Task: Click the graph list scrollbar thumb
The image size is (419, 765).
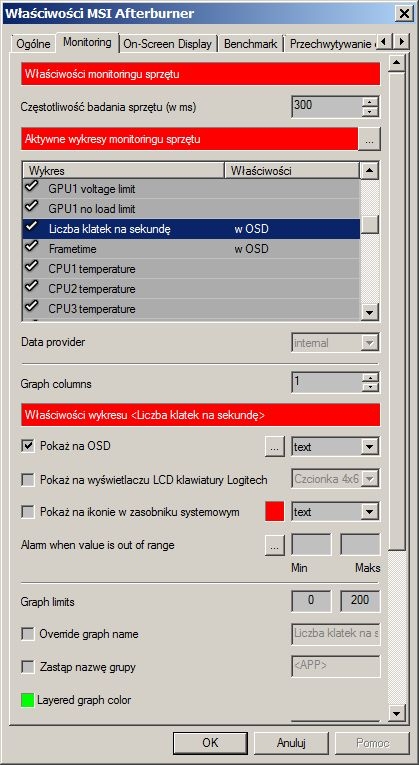Action: [x=370, y=224]
